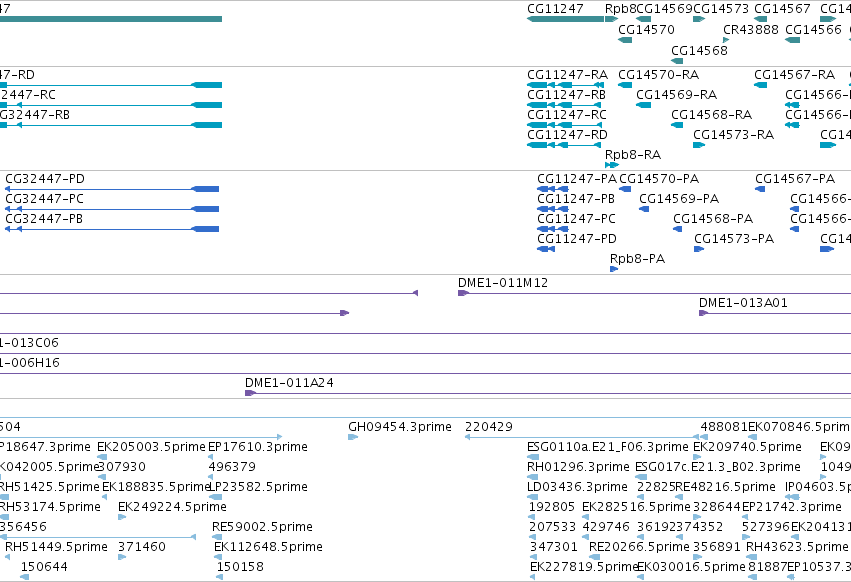Screen dimensions: 851x582
Task: Select transcript CG11247-RD
Action: [567, 135]
